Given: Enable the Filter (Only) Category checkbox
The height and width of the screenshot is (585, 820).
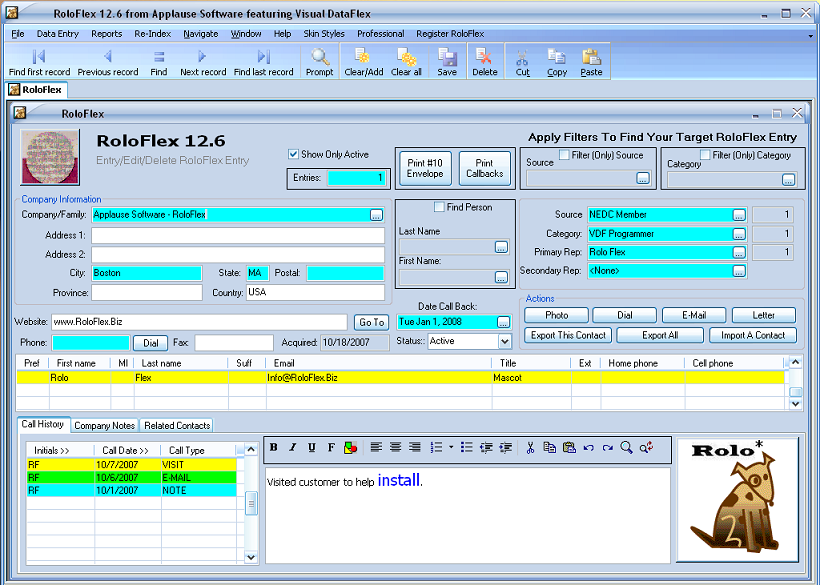Looking at the screenshot, I should 705,155.
